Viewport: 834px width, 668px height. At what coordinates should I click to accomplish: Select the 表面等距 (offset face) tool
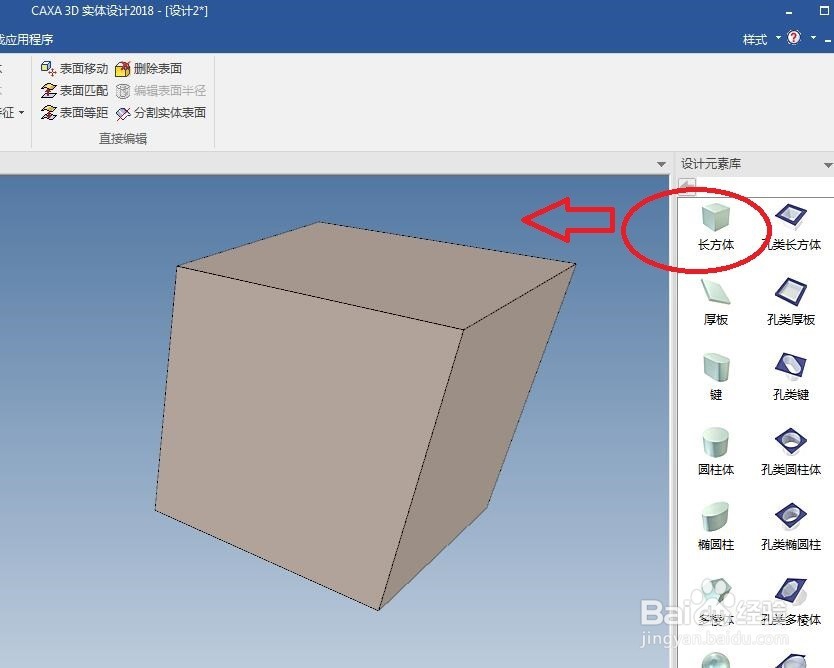pos(74,113)
